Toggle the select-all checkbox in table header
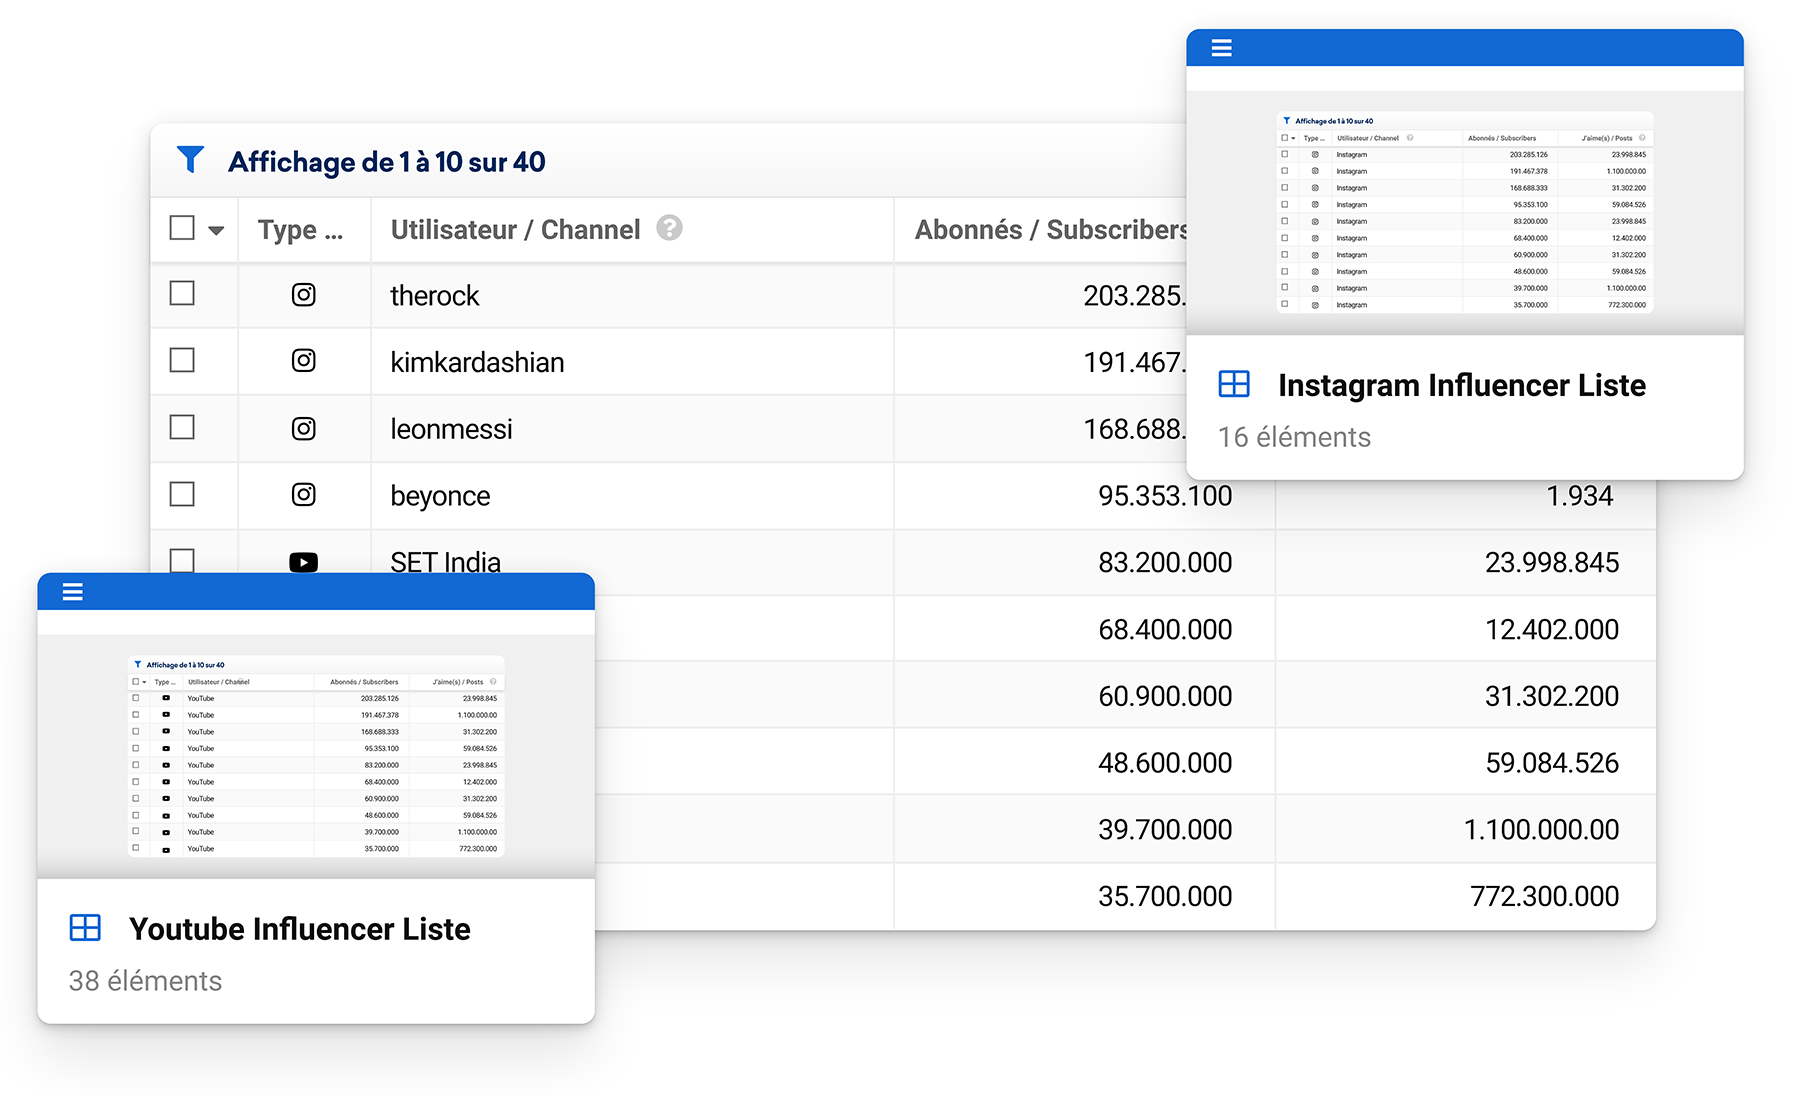The height and width of the screenshot is (1096, 1806). (182, 228)
